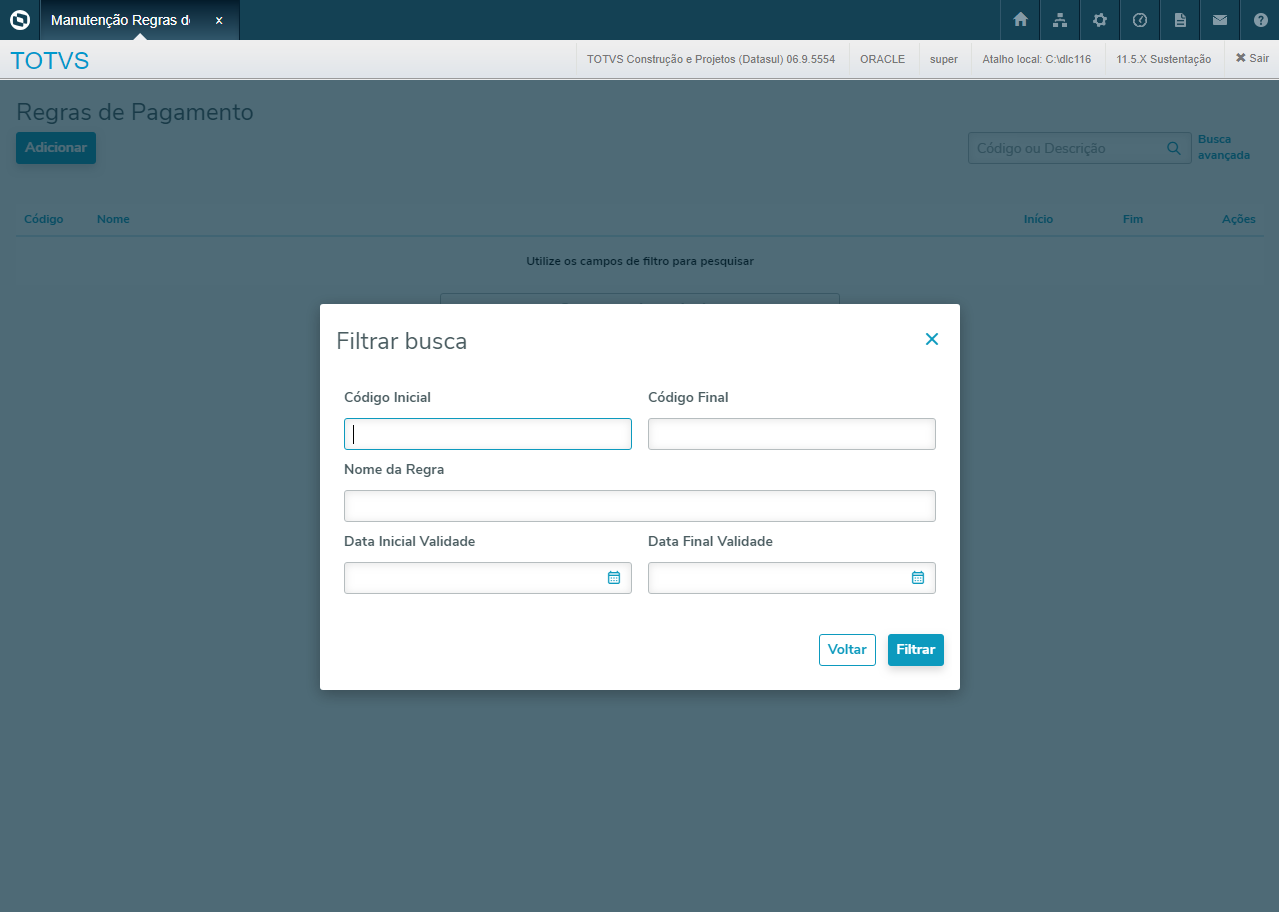Click TOTVS Construção e Projetos version label

pos(711,59)
